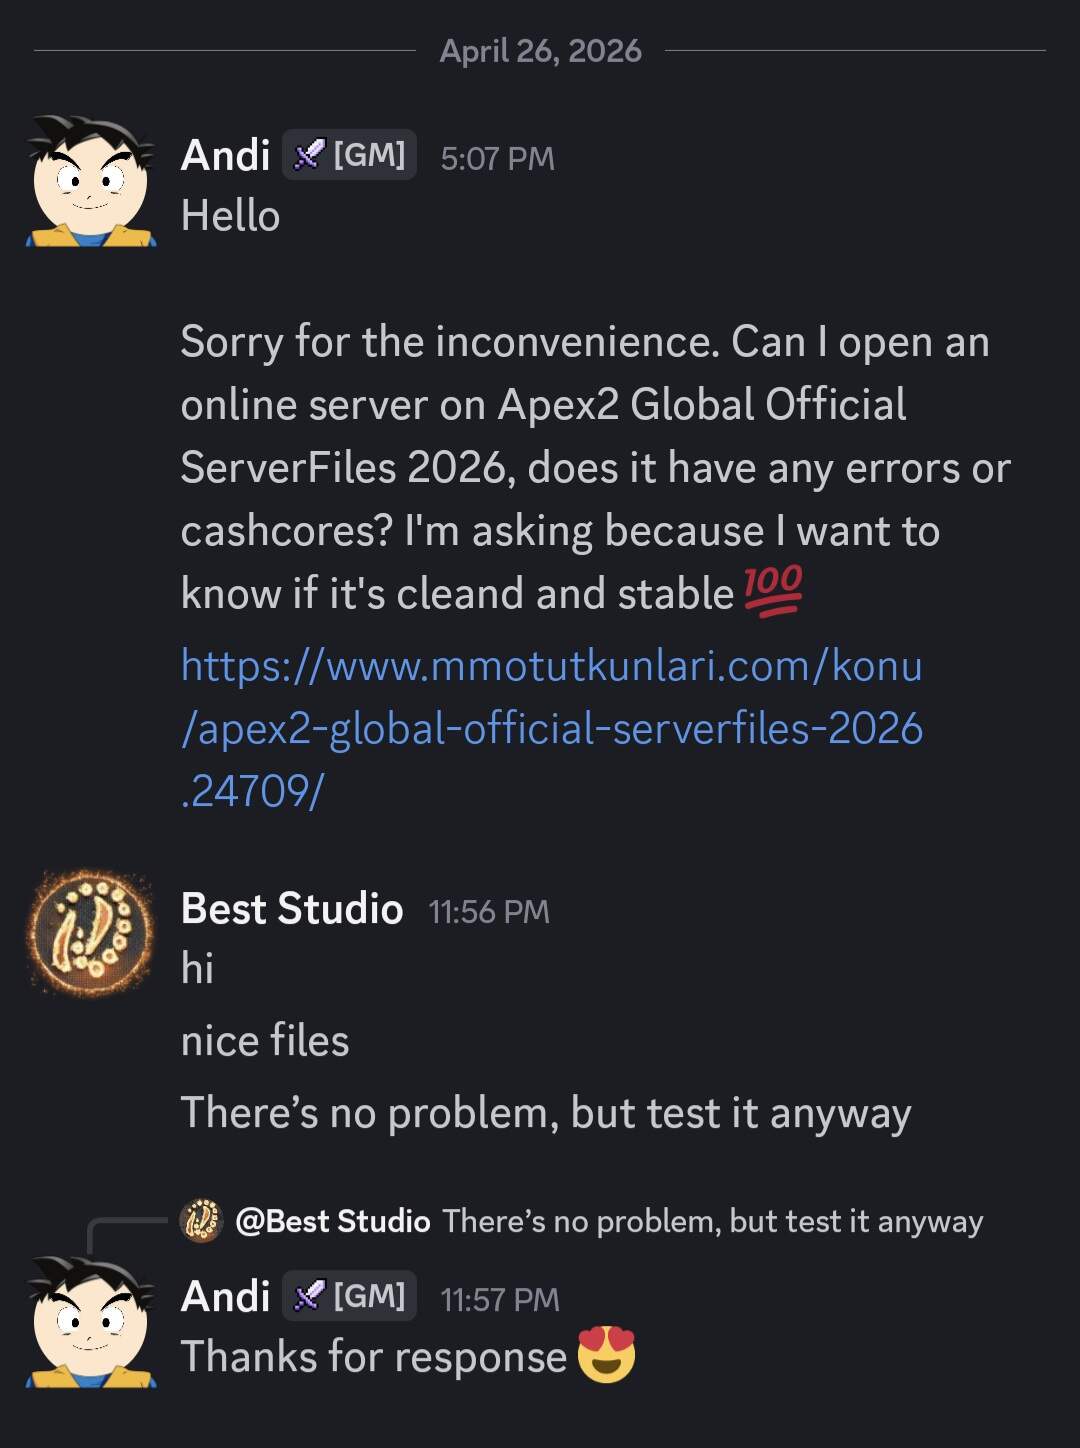Click the Best Studio flaming avatar
Viewport: 1080px width, 1448px height.
[91, 932]
